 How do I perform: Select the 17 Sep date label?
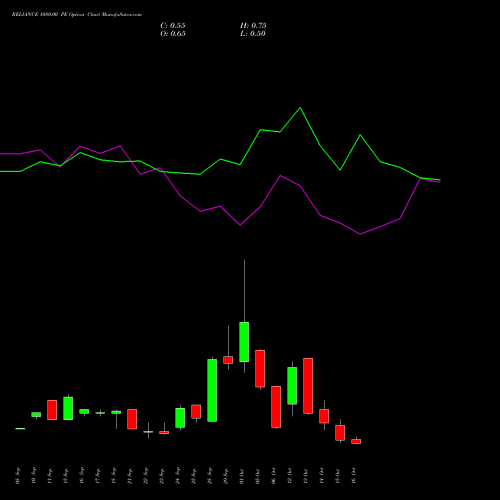98,476
